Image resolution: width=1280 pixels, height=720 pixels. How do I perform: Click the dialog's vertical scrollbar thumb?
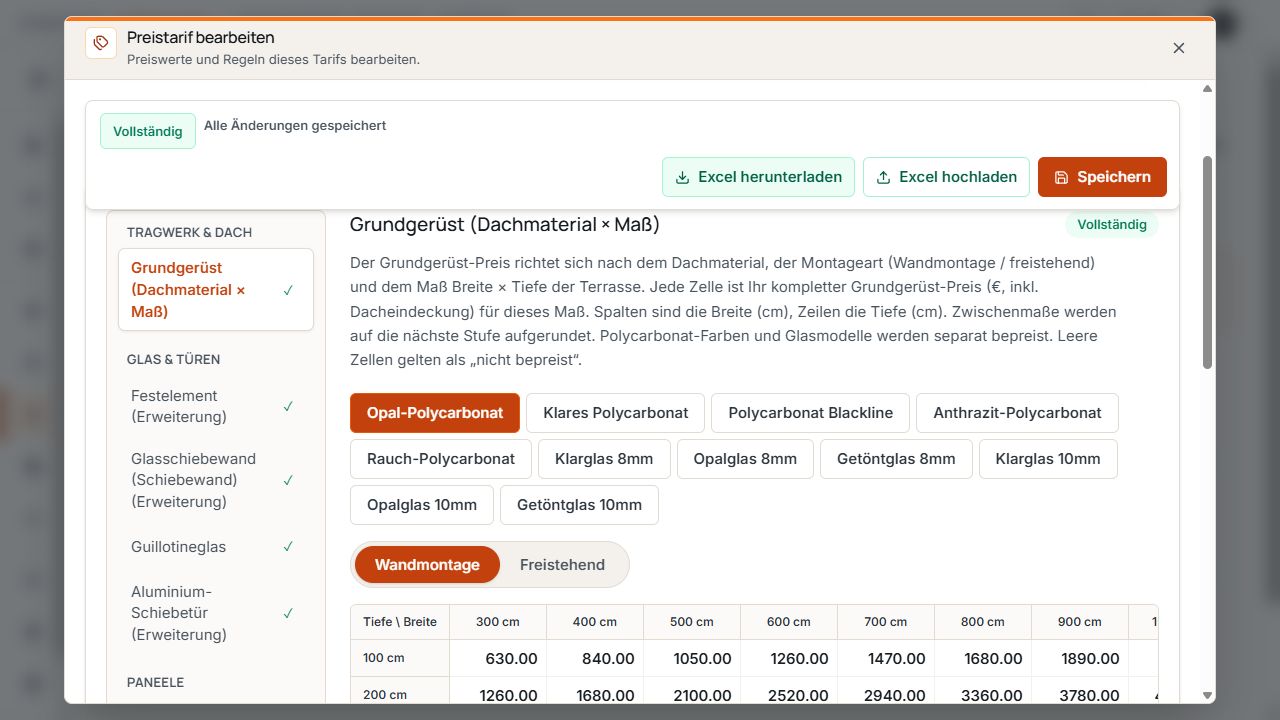tap(1207, 262)
